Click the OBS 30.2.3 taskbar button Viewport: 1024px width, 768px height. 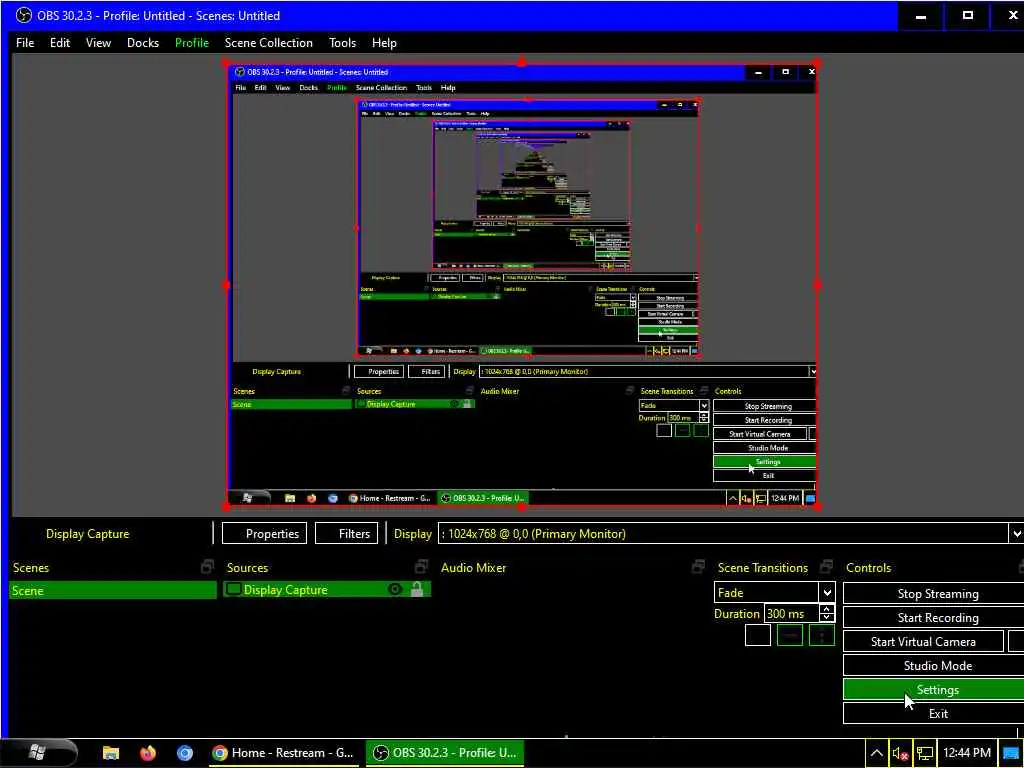coord(447,752)
